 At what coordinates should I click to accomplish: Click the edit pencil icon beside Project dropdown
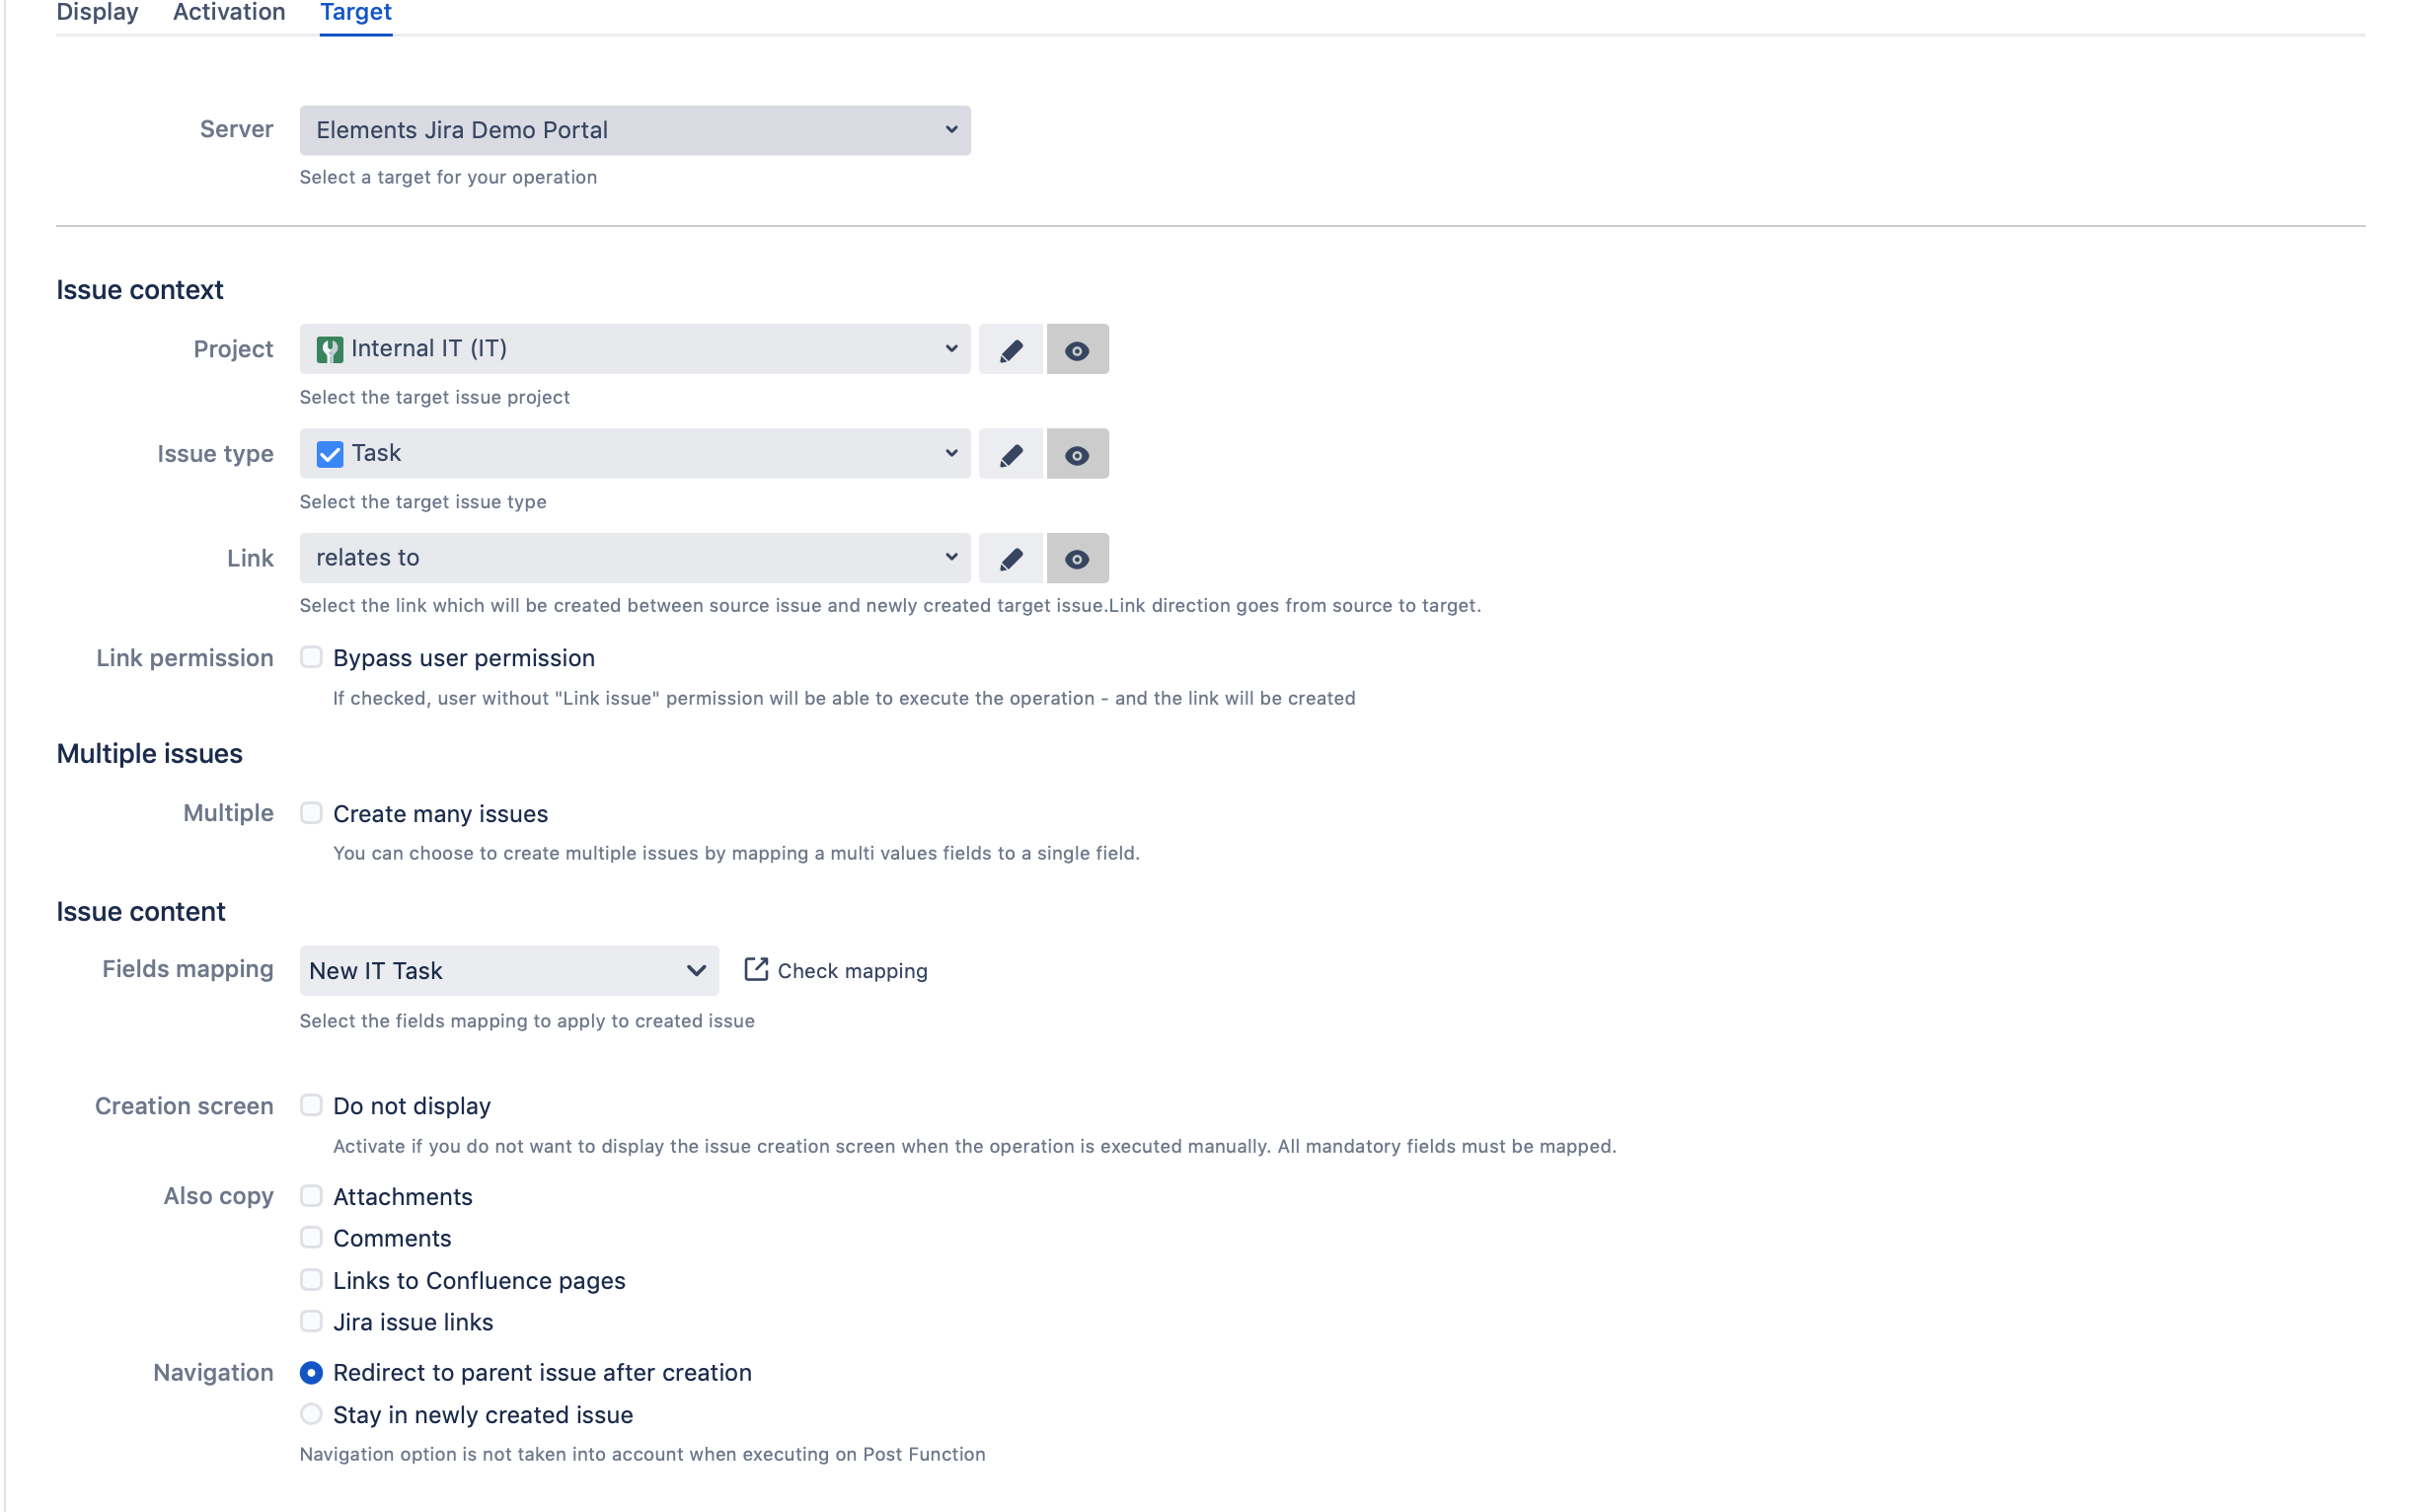pyautogui.click(x=1011, y=348)
